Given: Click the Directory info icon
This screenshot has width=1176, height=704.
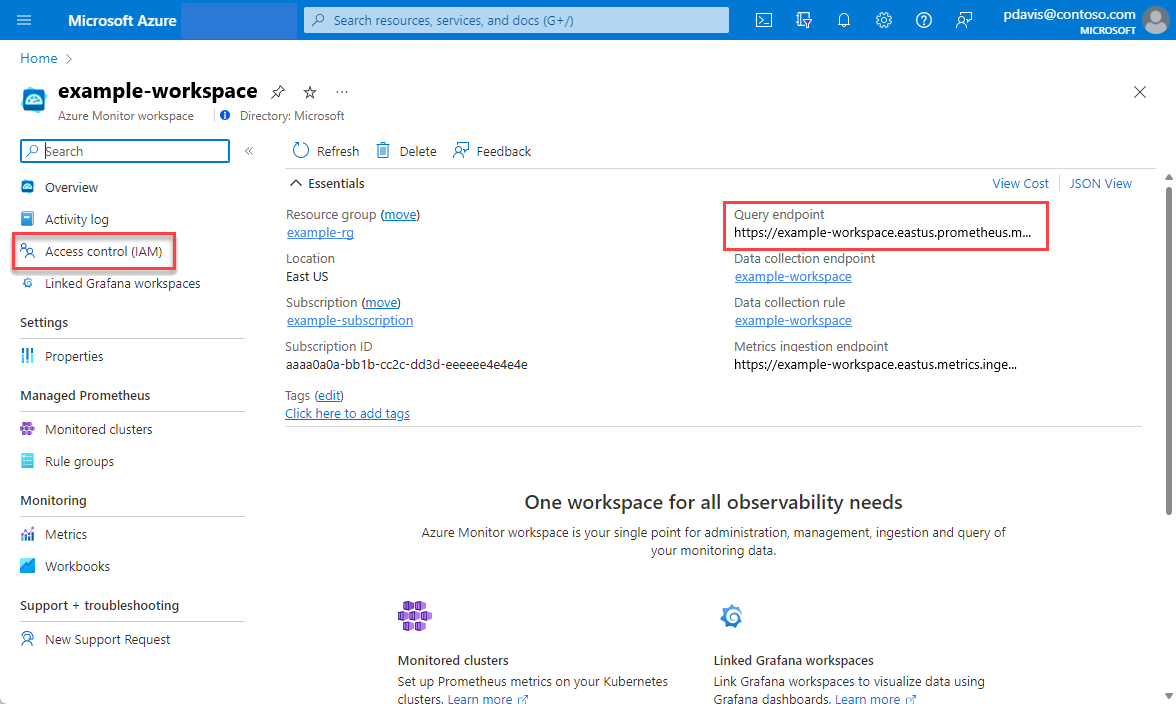Looking at the screenshot, I should pyautogui.click(x=225, y=115).
